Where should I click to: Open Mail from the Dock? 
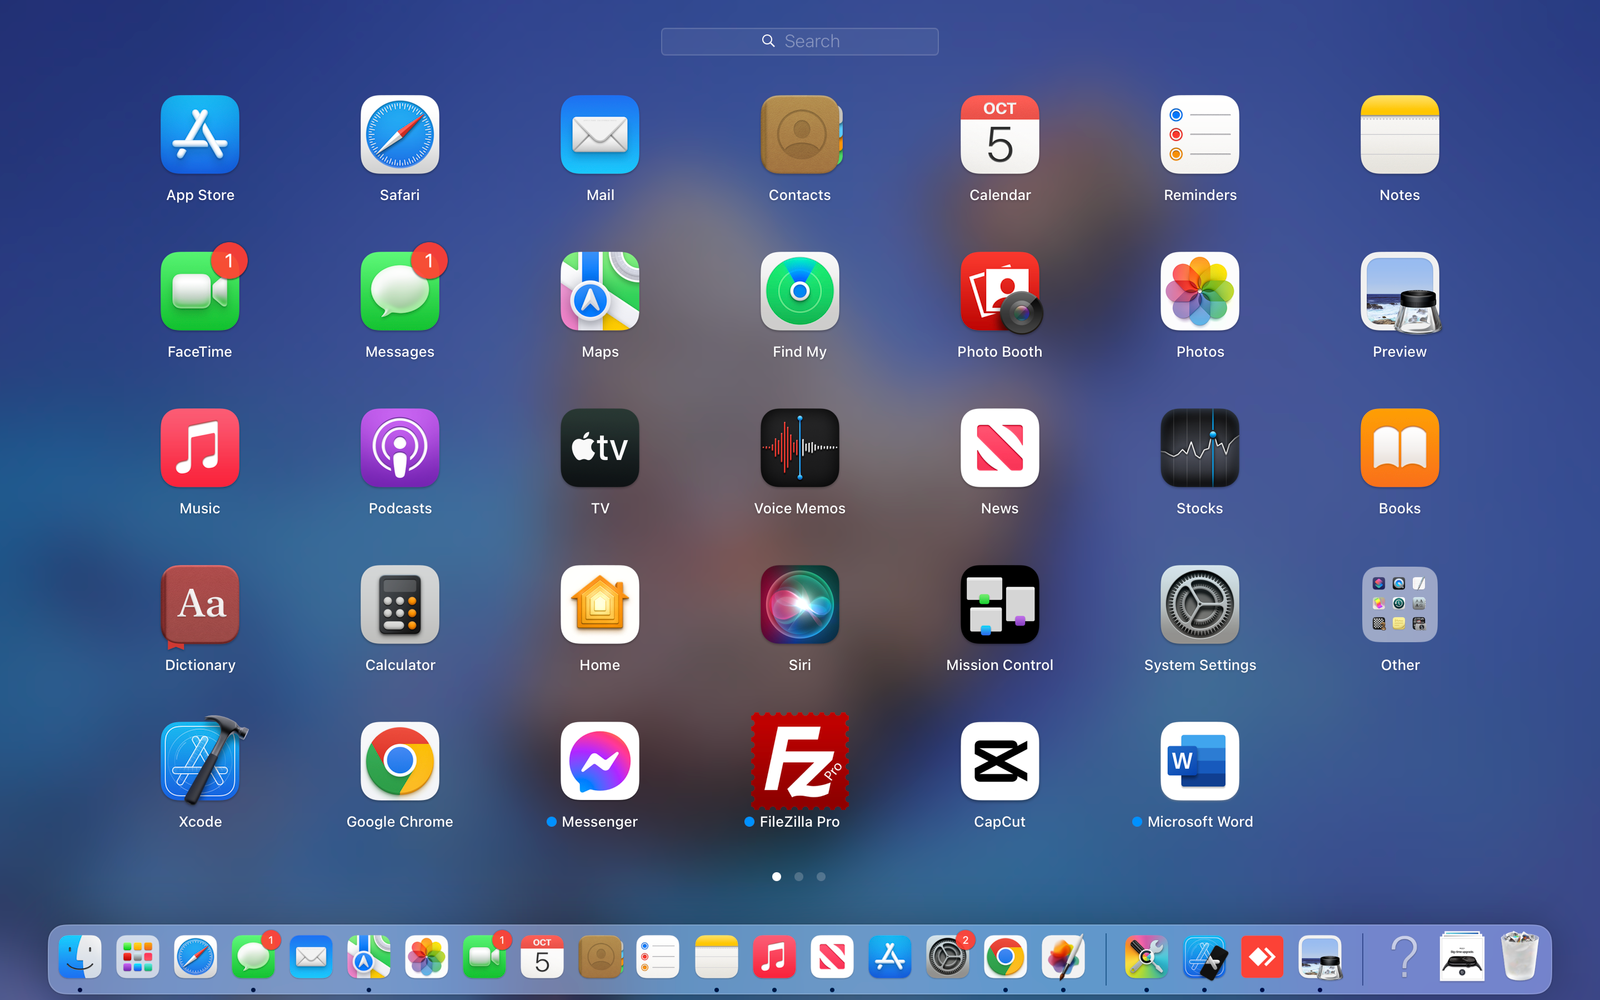311,958
